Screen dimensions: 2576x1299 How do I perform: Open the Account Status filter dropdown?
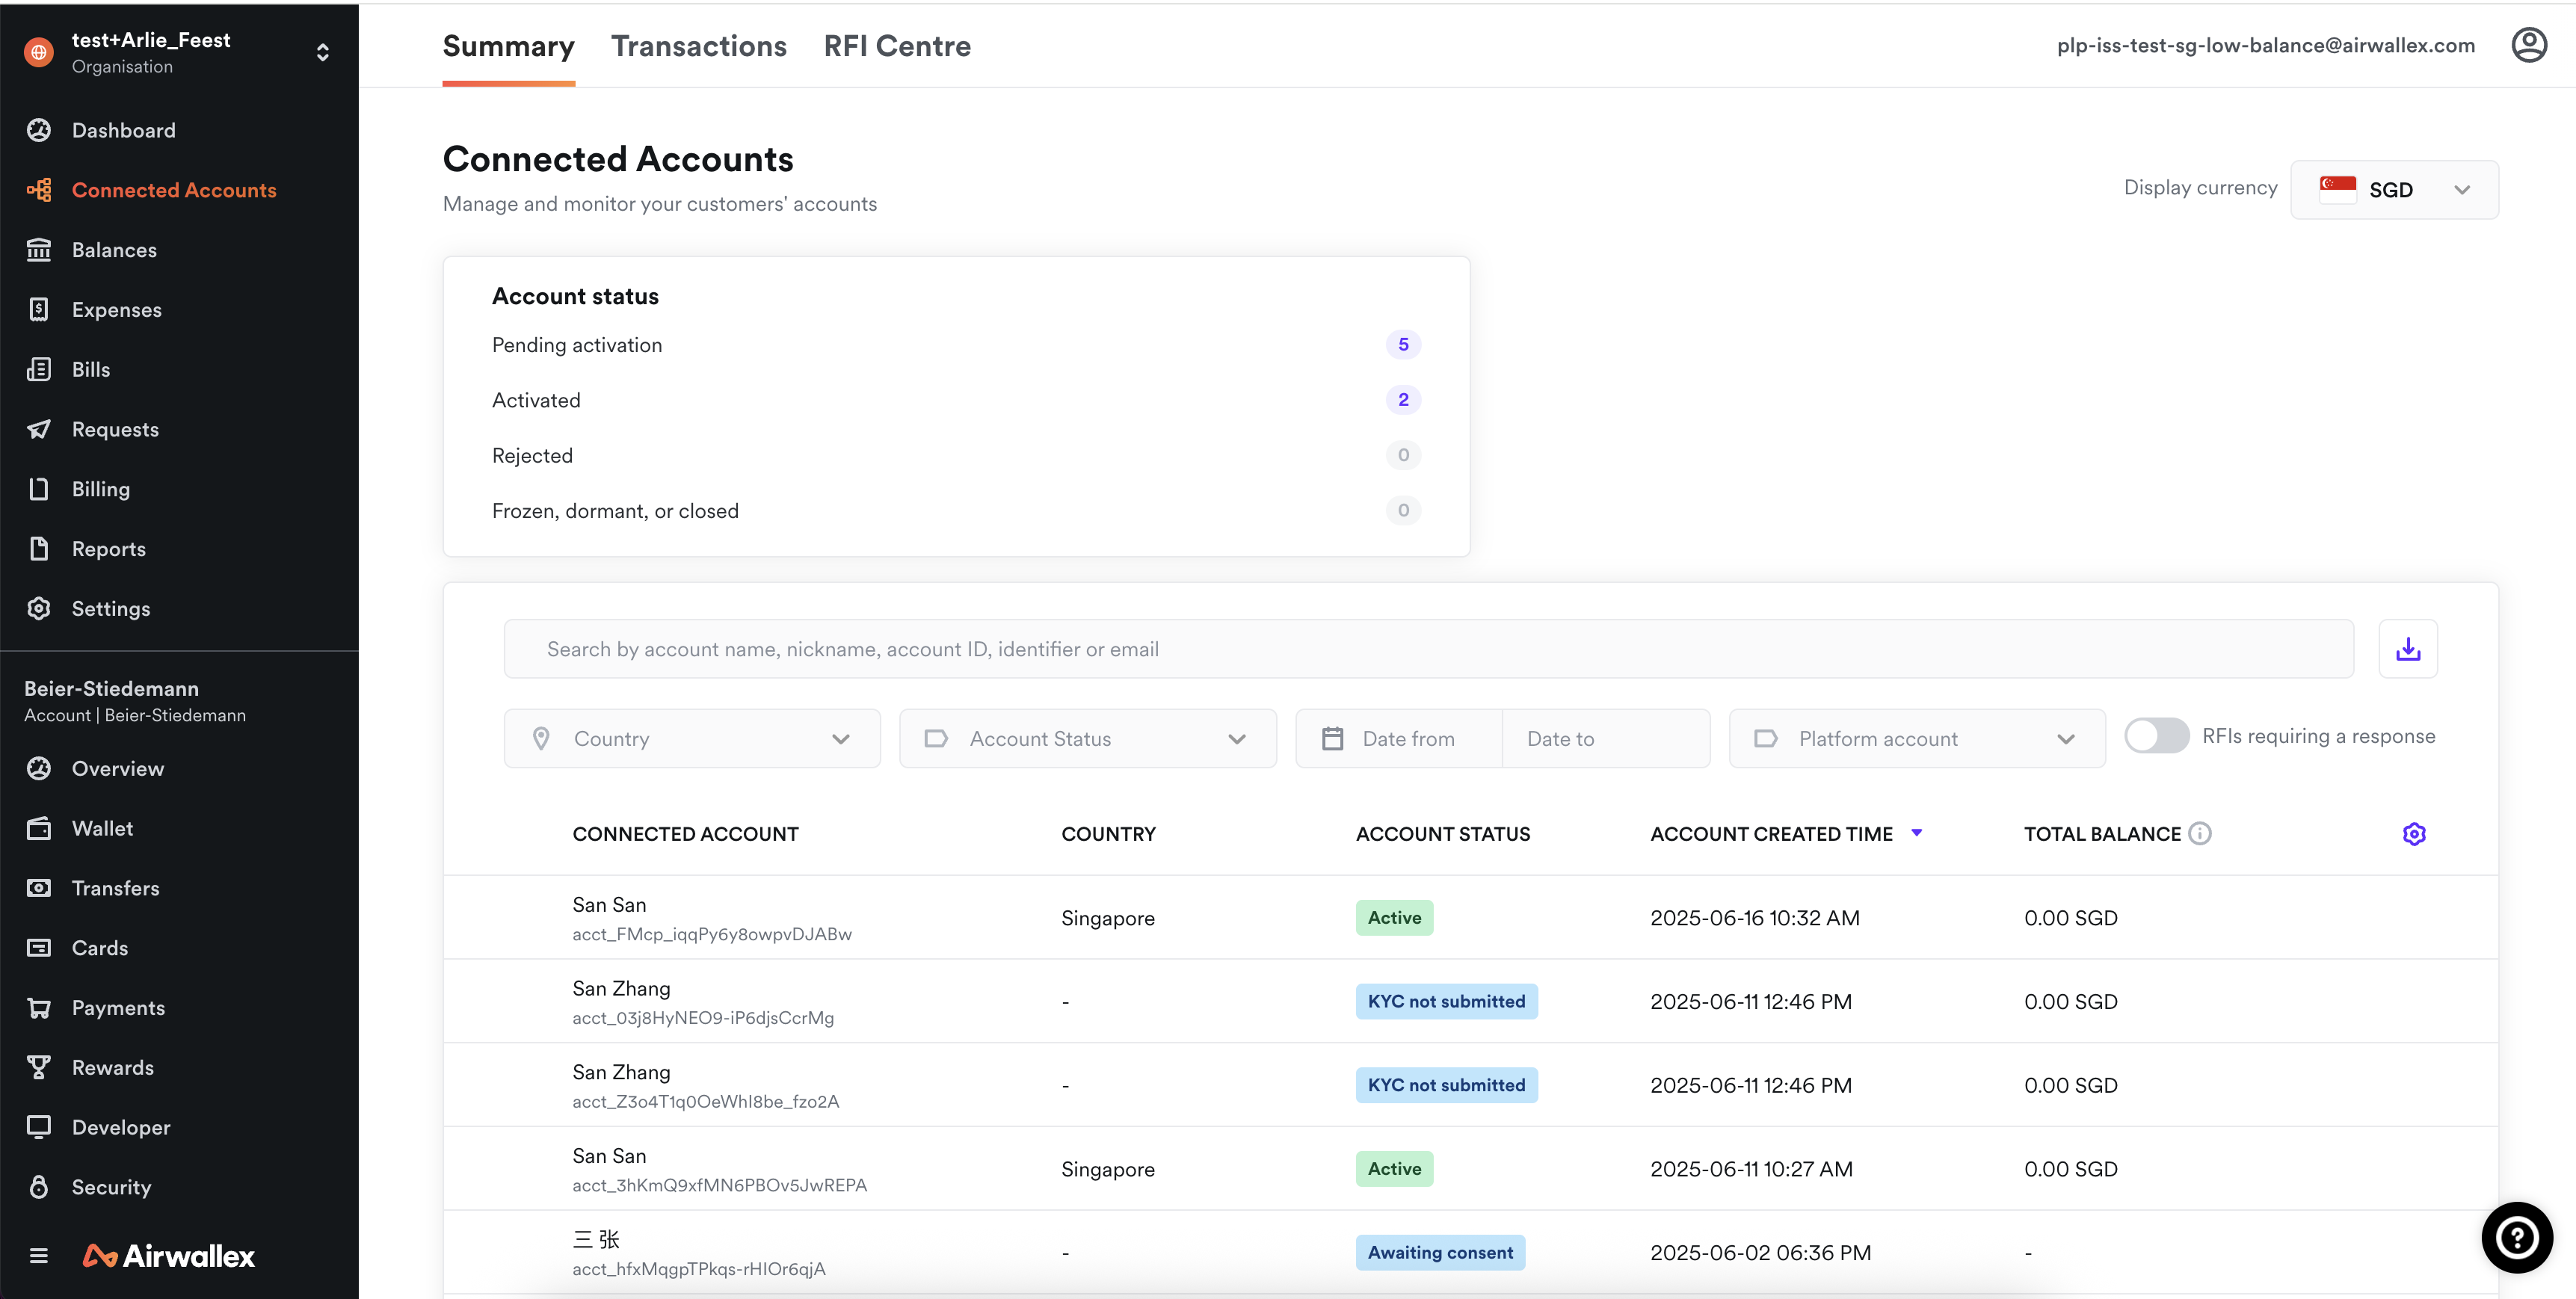coord(1087,738)
